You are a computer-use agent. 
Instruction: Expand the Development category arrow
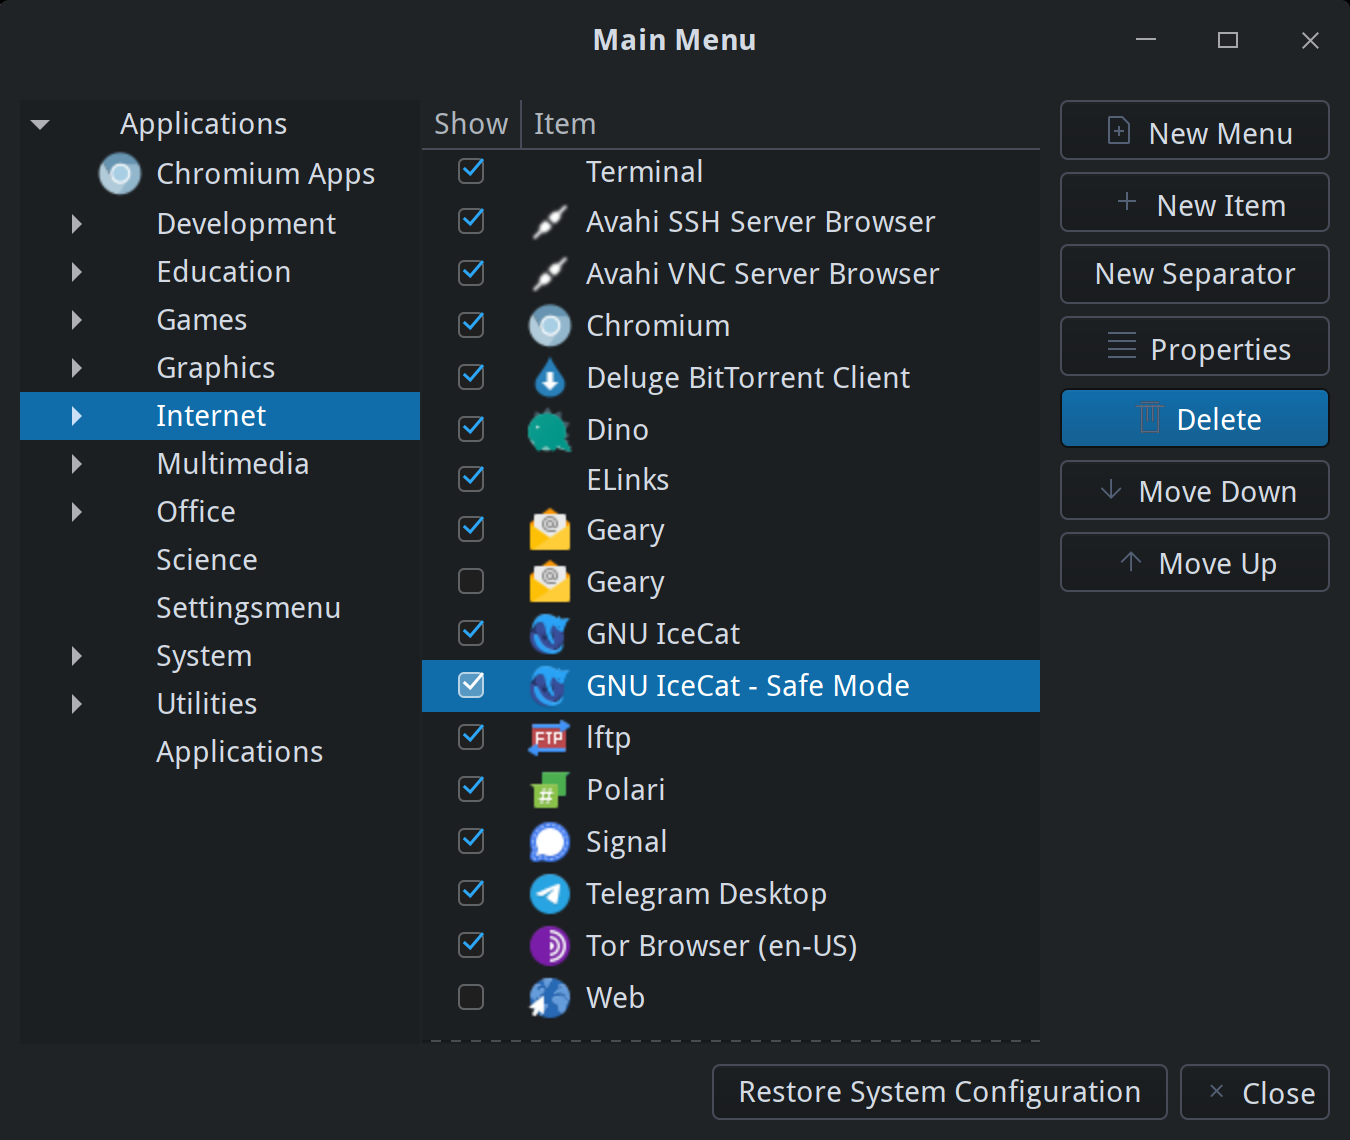pos(77,224)
